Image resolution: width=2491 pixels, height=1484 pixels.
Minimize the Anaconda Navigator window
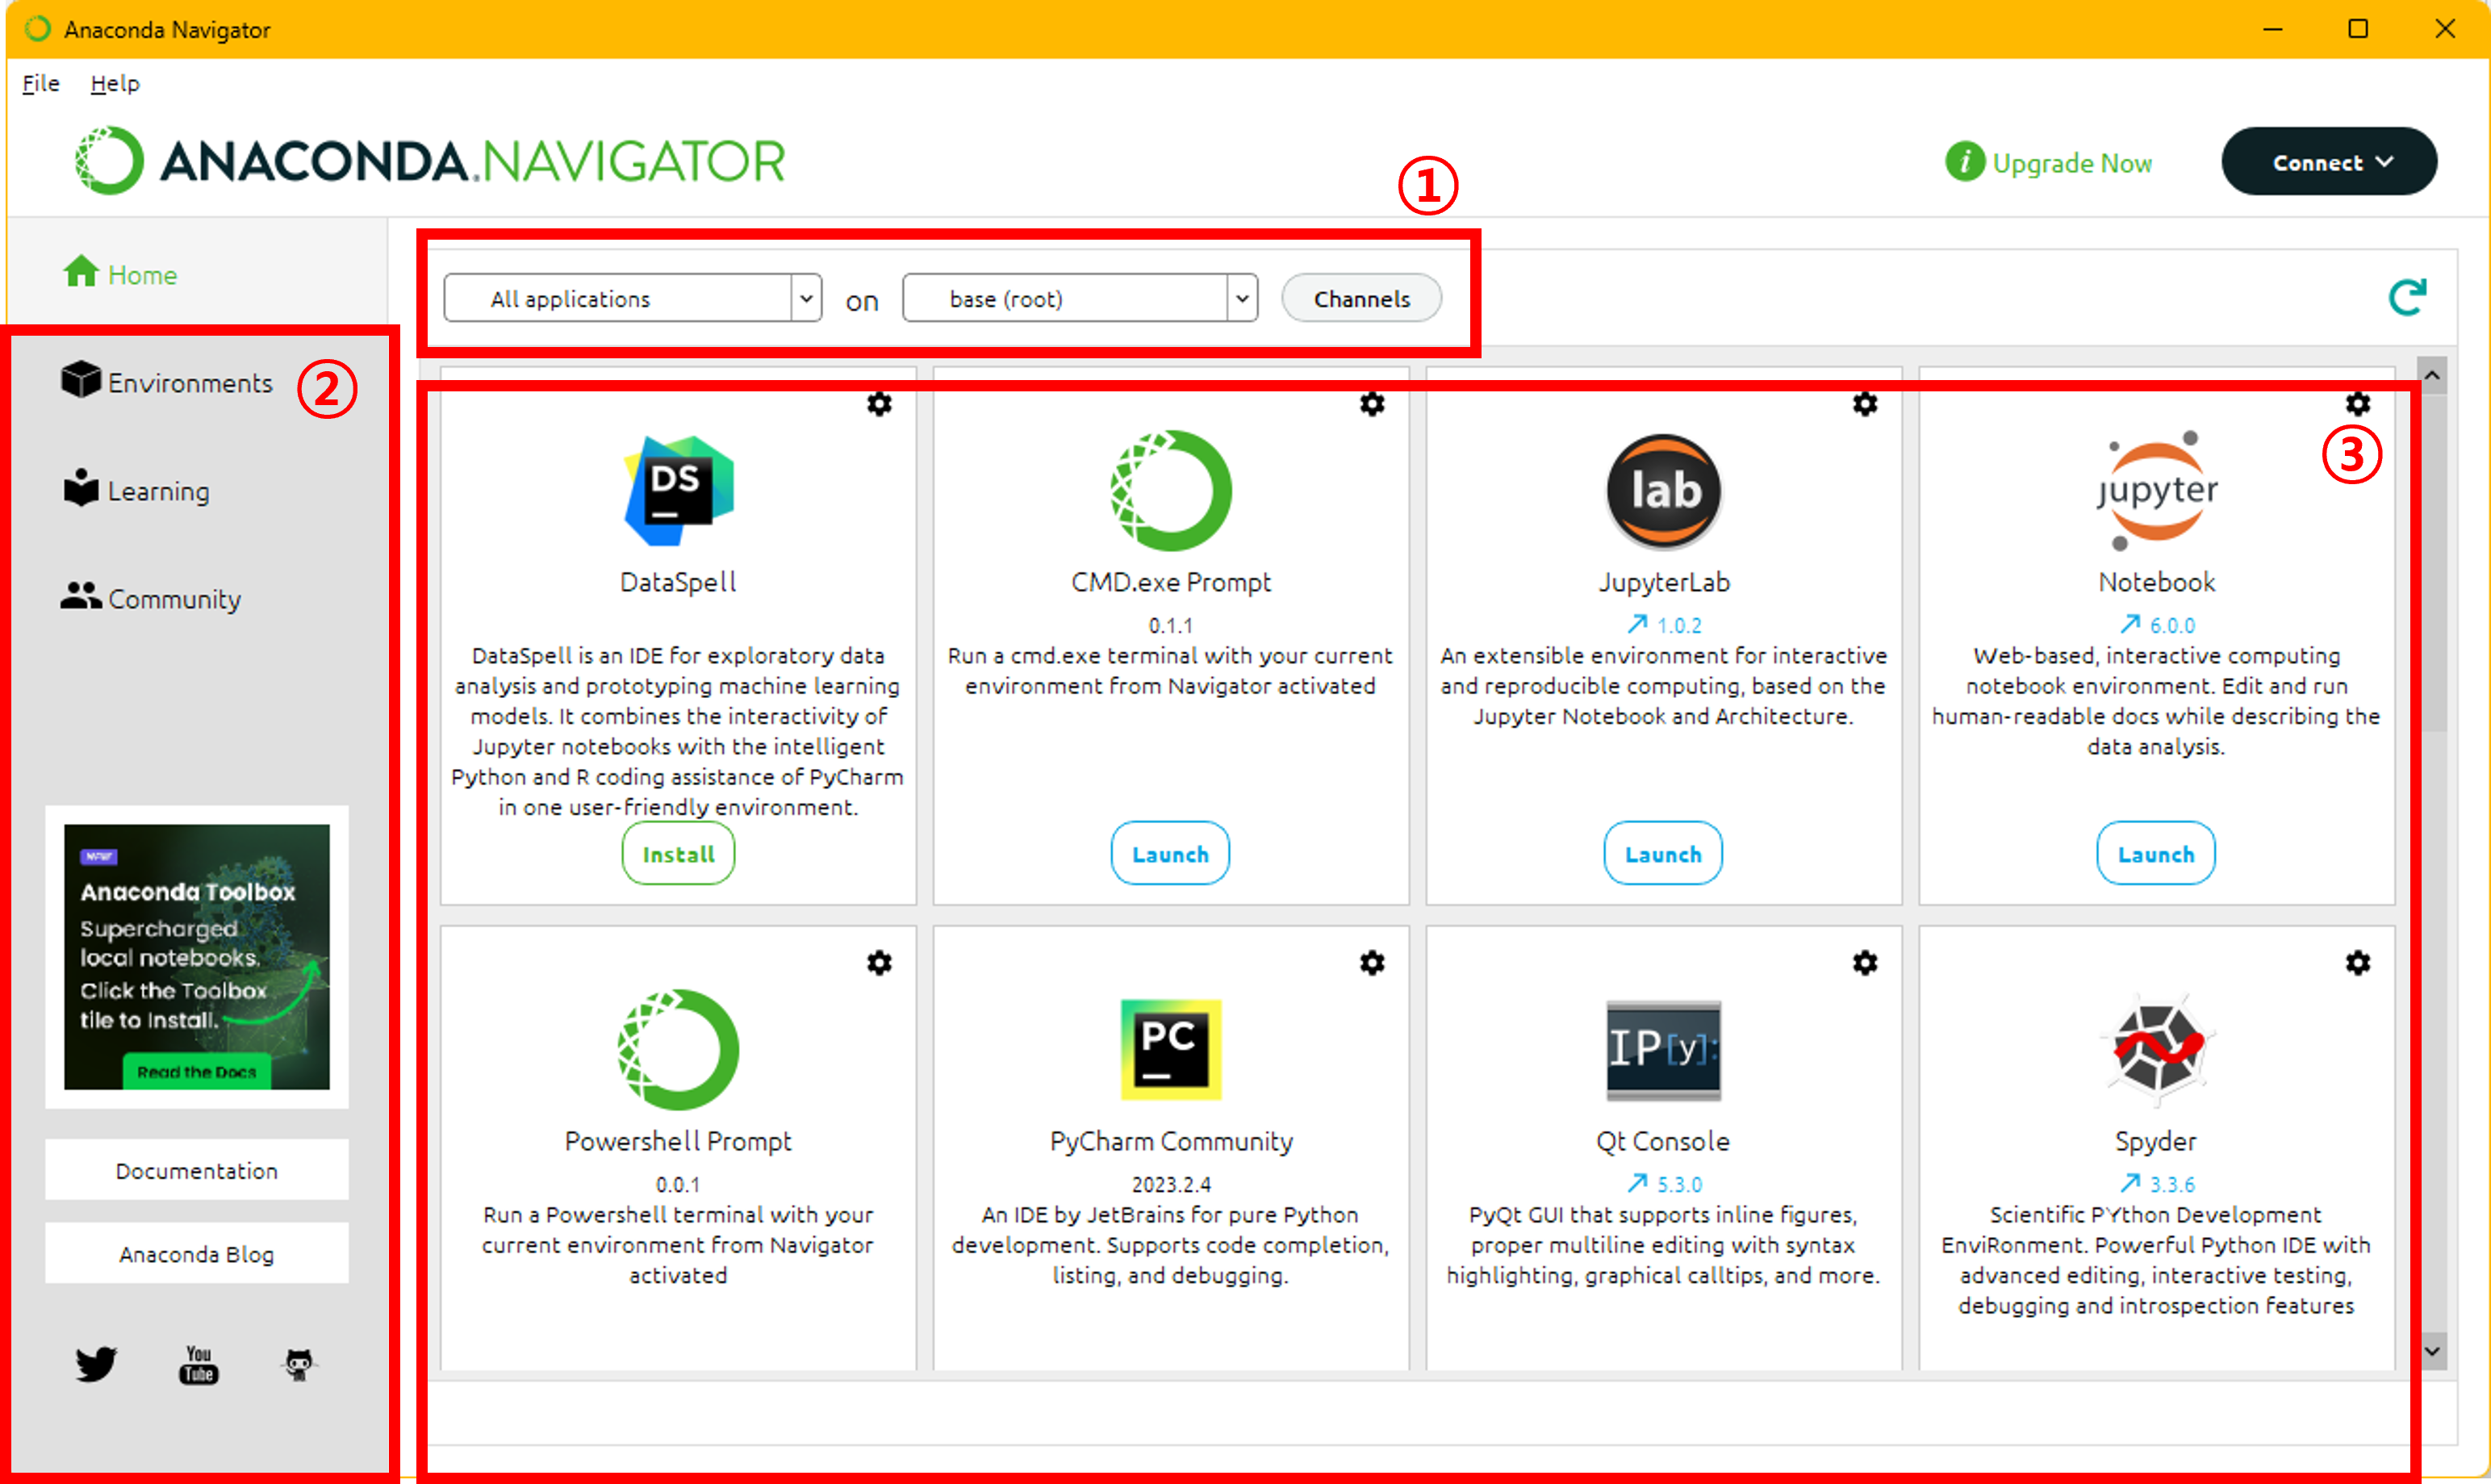(2272, 29)
